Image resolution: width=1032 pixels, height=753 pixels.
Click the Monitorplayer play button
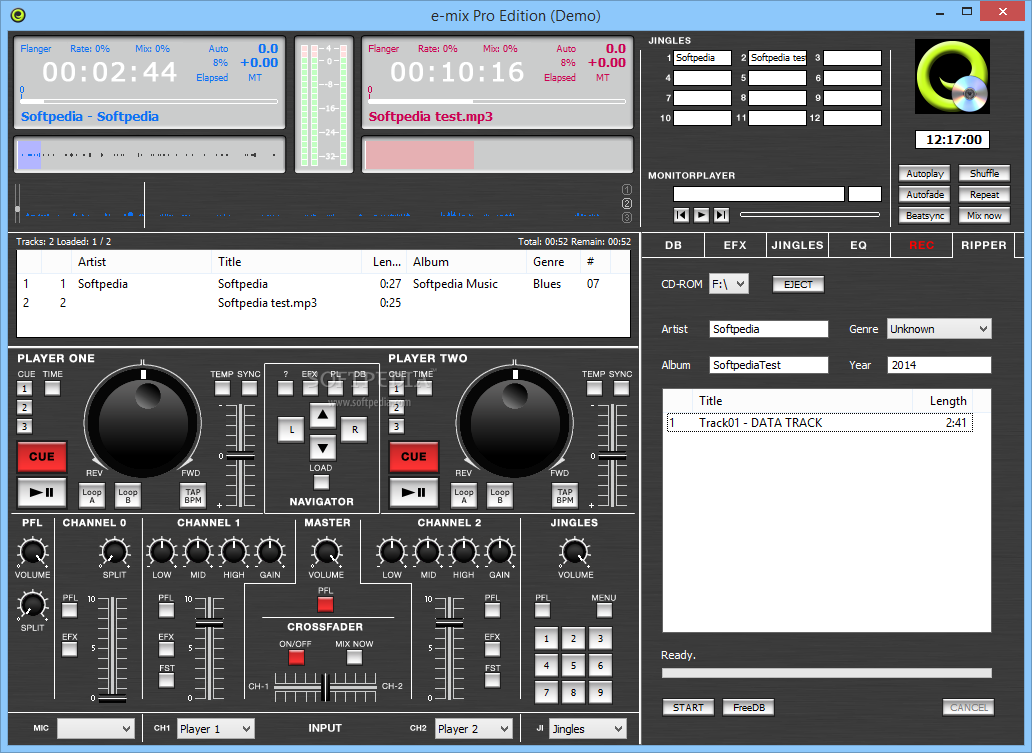[x=702, y=215]
